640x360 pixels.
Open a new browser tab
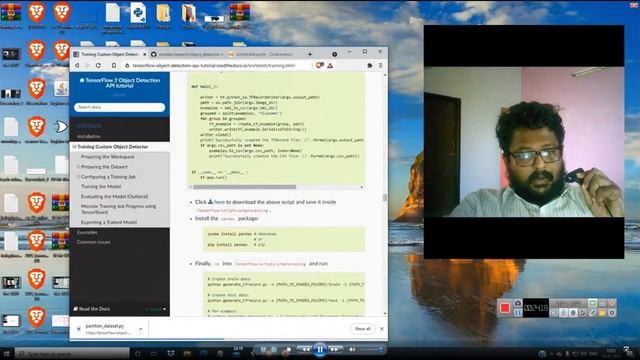point(310,54)
